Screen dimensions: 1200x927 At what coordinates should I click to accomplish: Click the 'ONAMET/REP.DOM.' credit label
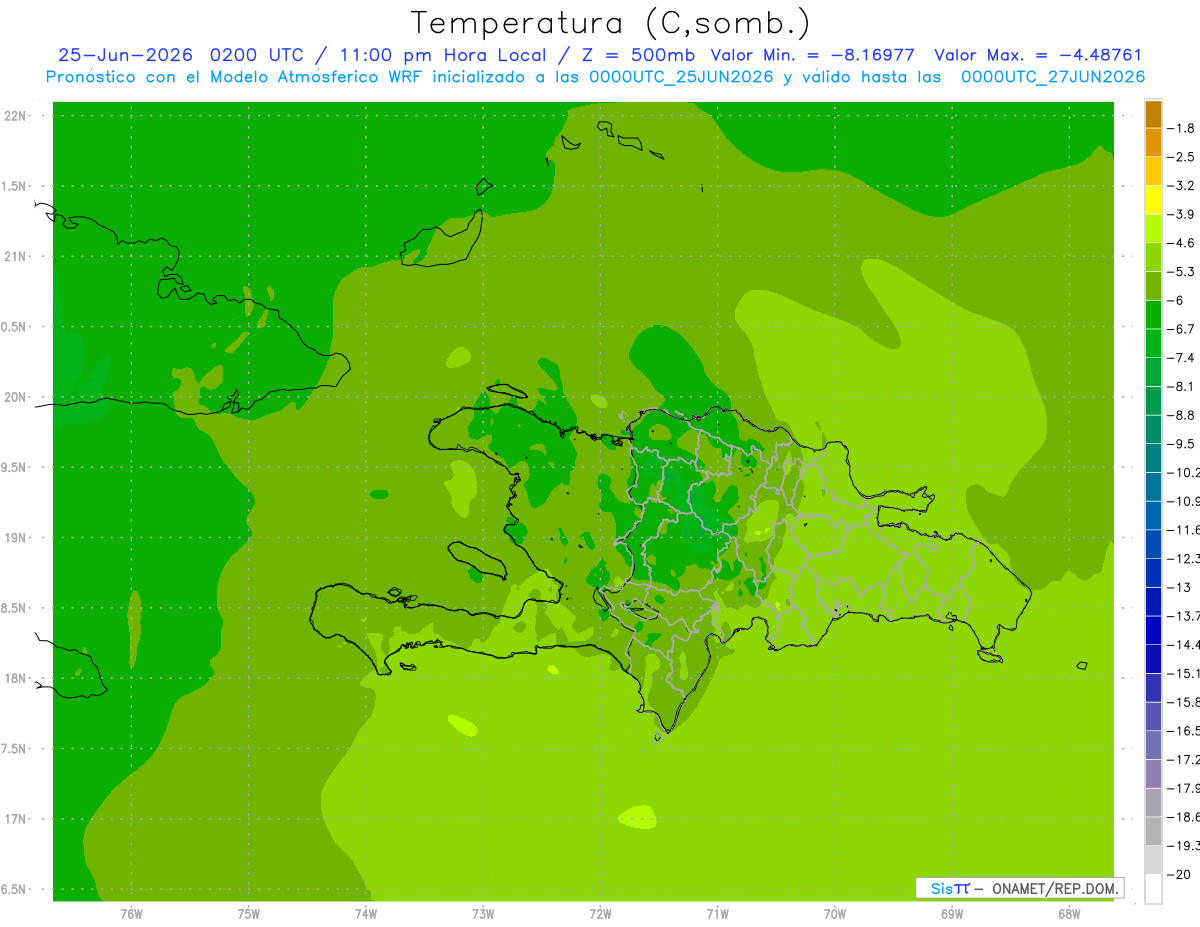pos(1055,888)
